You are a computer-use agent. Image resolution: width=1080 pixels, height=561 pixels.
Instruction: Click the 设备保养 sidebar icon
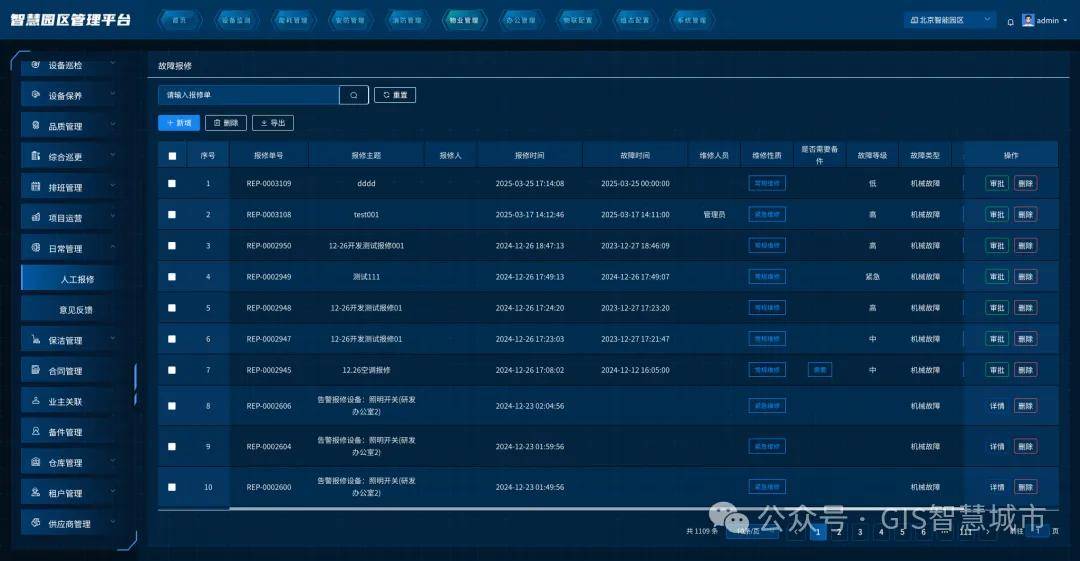click(x=36, y=94)
